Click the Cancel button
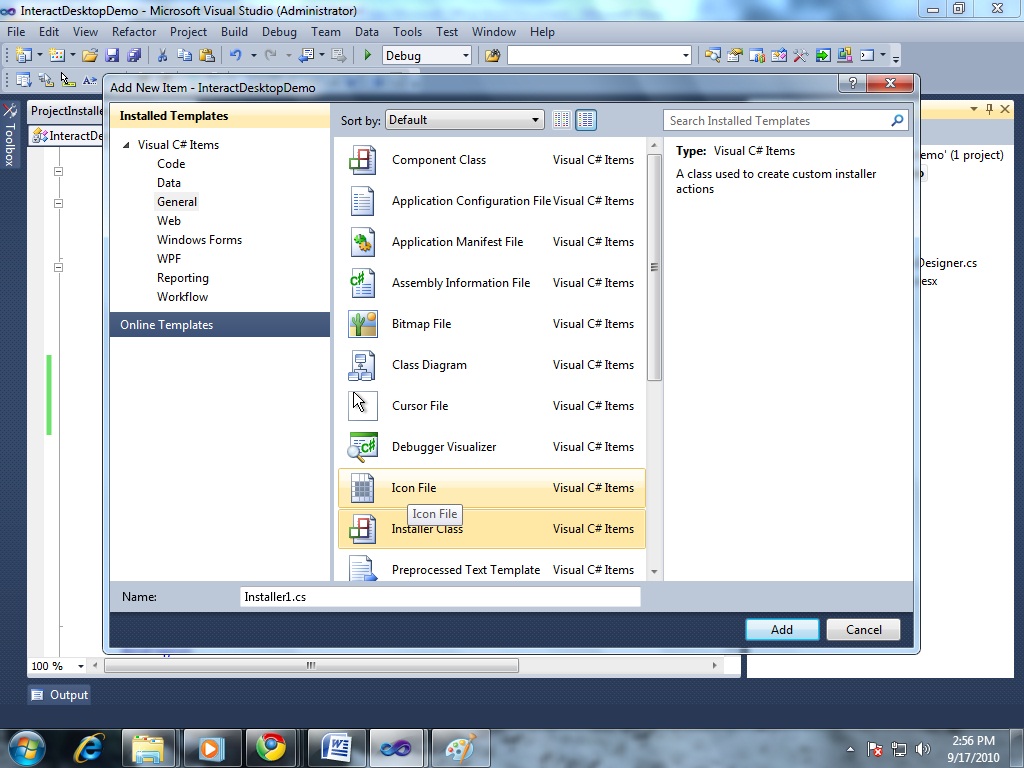1024x768 pixels. point(863,630)
